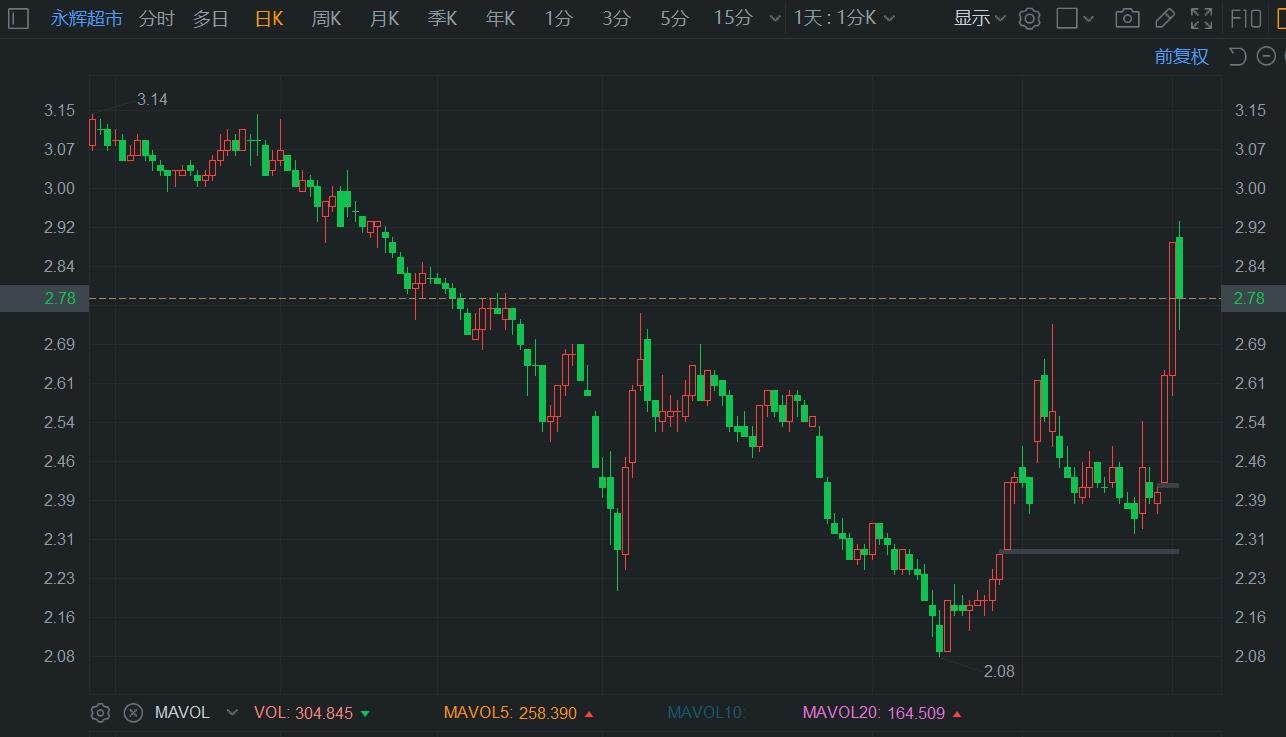
Task: Switch to 1分 one-minute chart
Action: tap(558, 18)
